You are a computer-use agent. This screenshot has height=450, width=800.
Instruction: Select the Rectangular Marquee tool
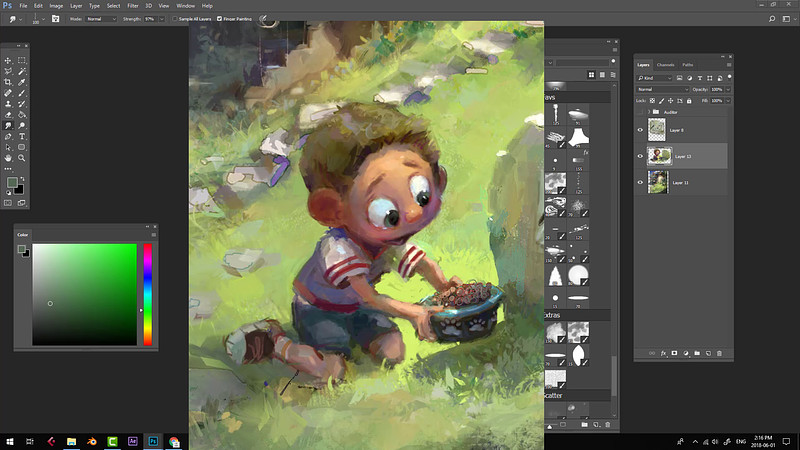pyautogui.click(x=21, y=60)
